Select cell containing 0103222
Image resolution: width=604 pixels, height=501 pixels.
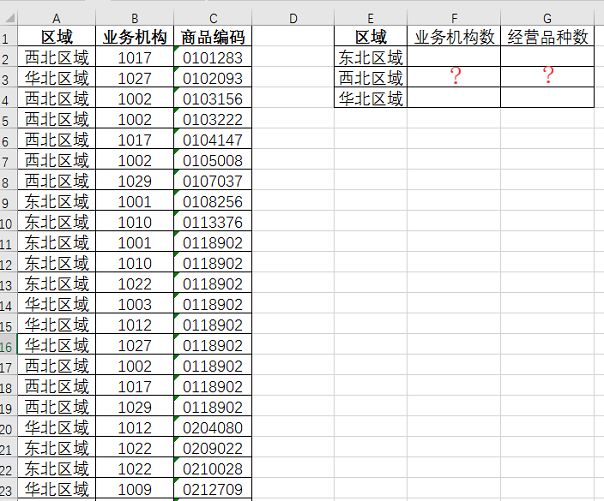[213, 119]
